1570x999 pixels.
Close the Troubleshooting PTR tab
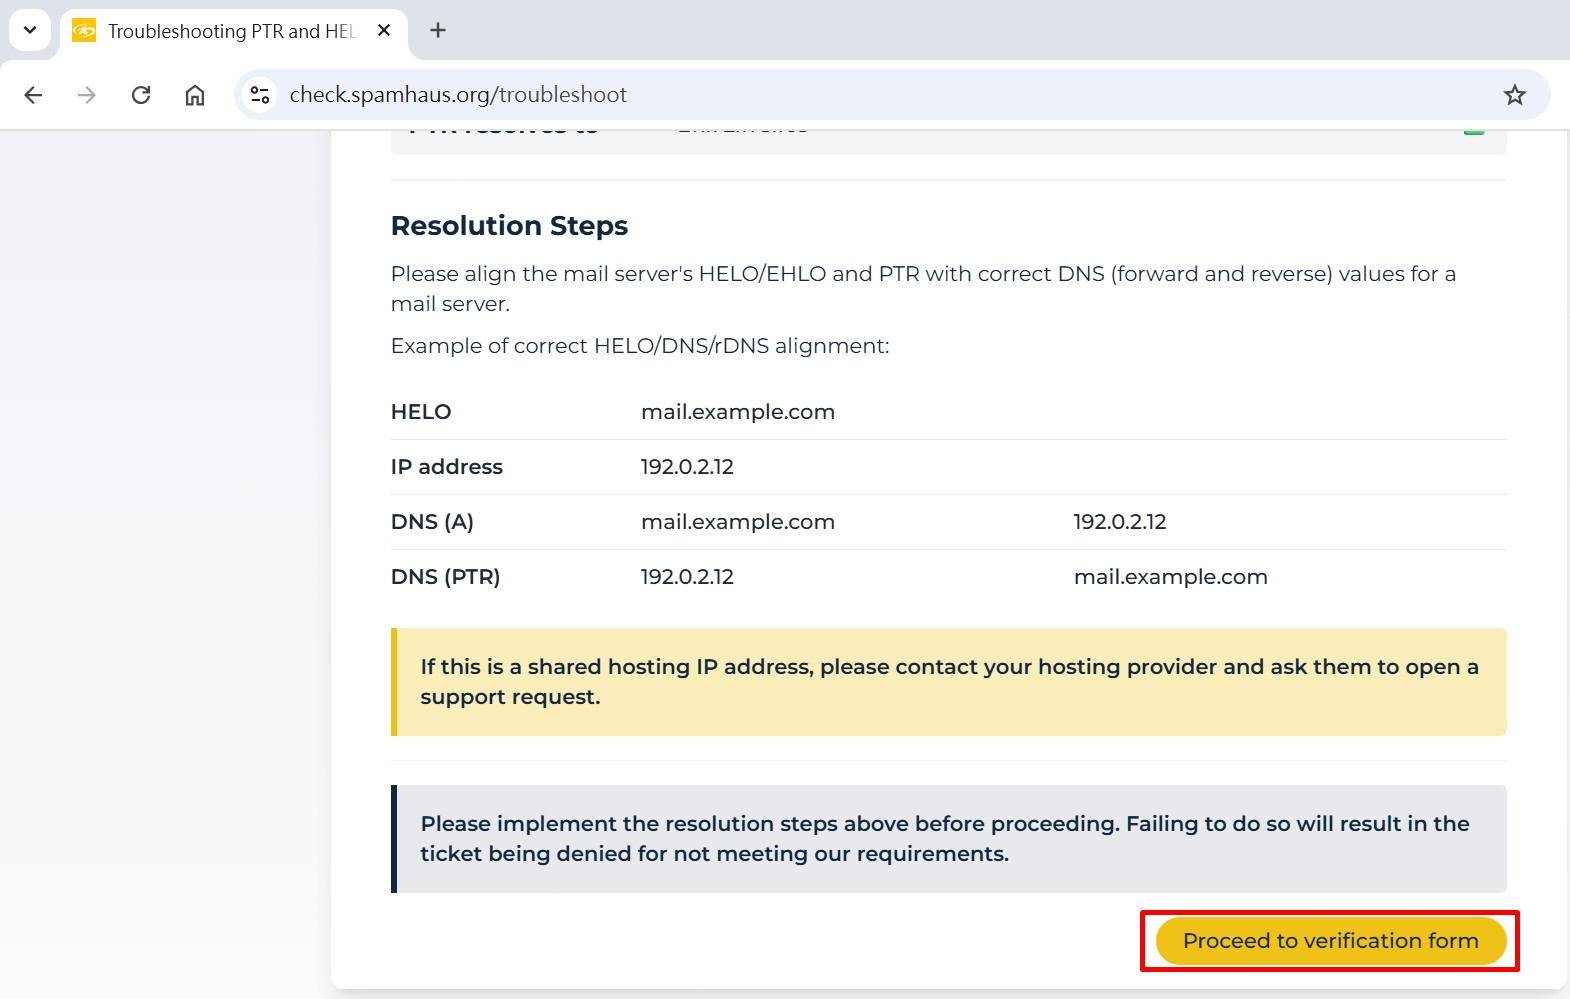pos(384,31)
